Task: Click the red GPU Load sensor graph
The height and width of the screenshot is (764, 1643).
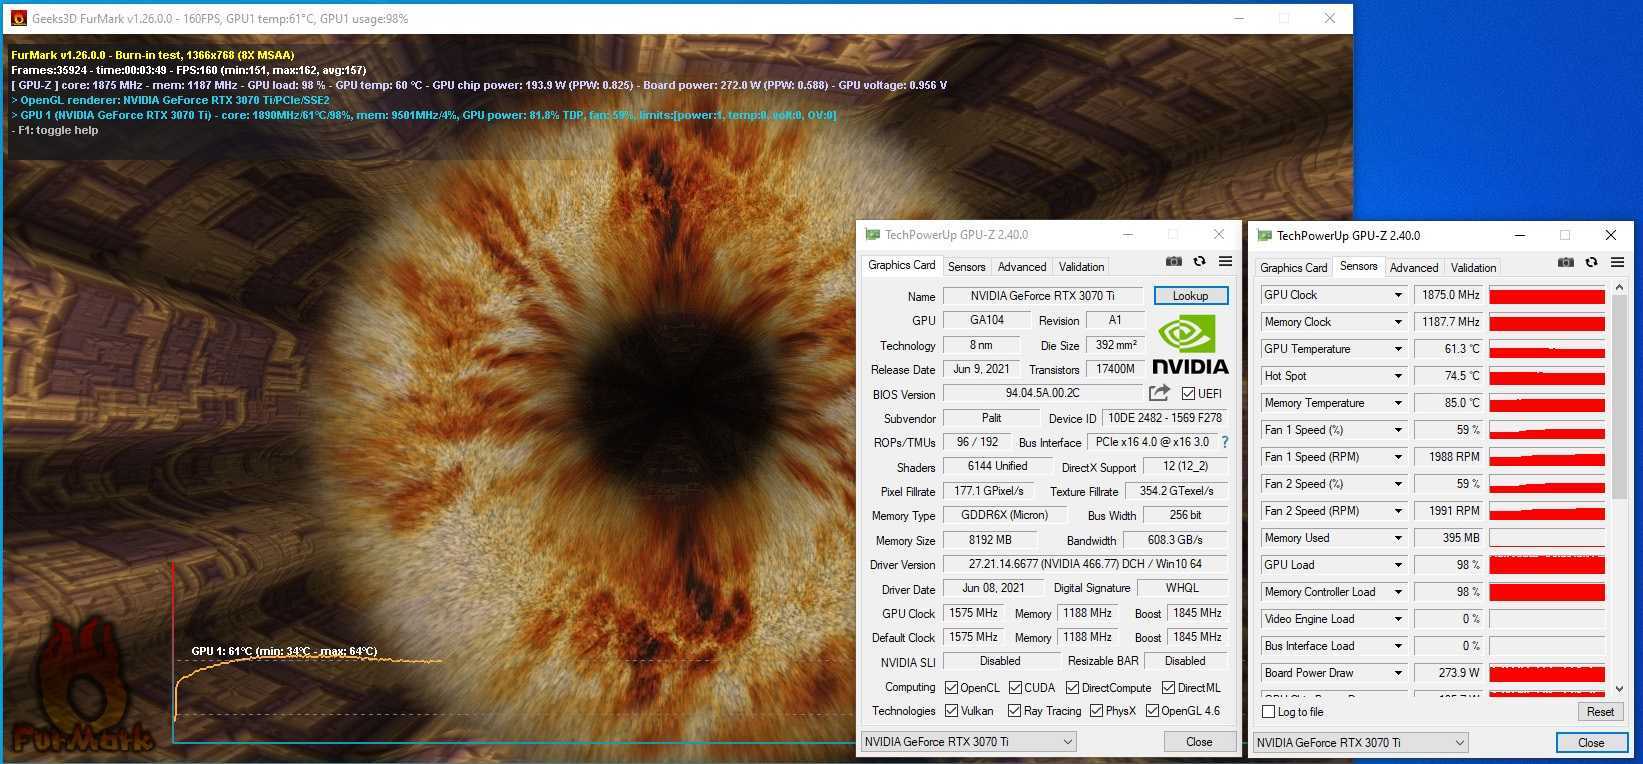Action: (1546, 565)
